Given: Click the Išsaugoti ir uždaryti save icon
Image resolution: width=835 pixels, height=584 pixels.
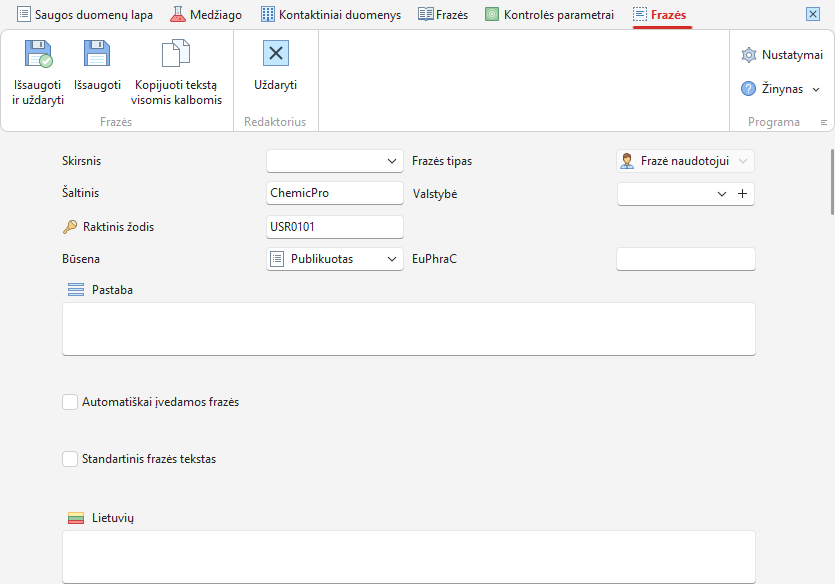Looking at the screenshot, I should click(38, 53).
